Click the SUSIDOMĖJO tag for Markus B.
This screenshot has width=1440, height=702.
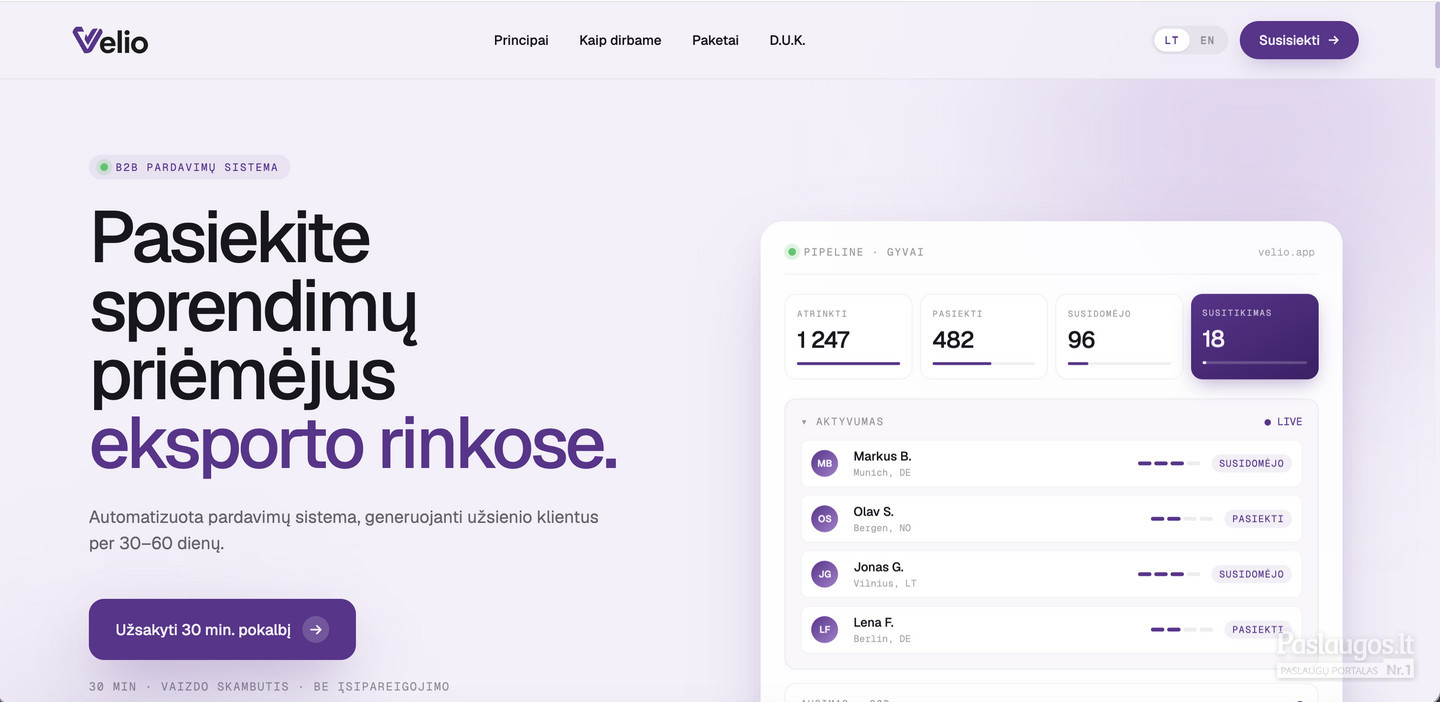[x=1251, y=464]
